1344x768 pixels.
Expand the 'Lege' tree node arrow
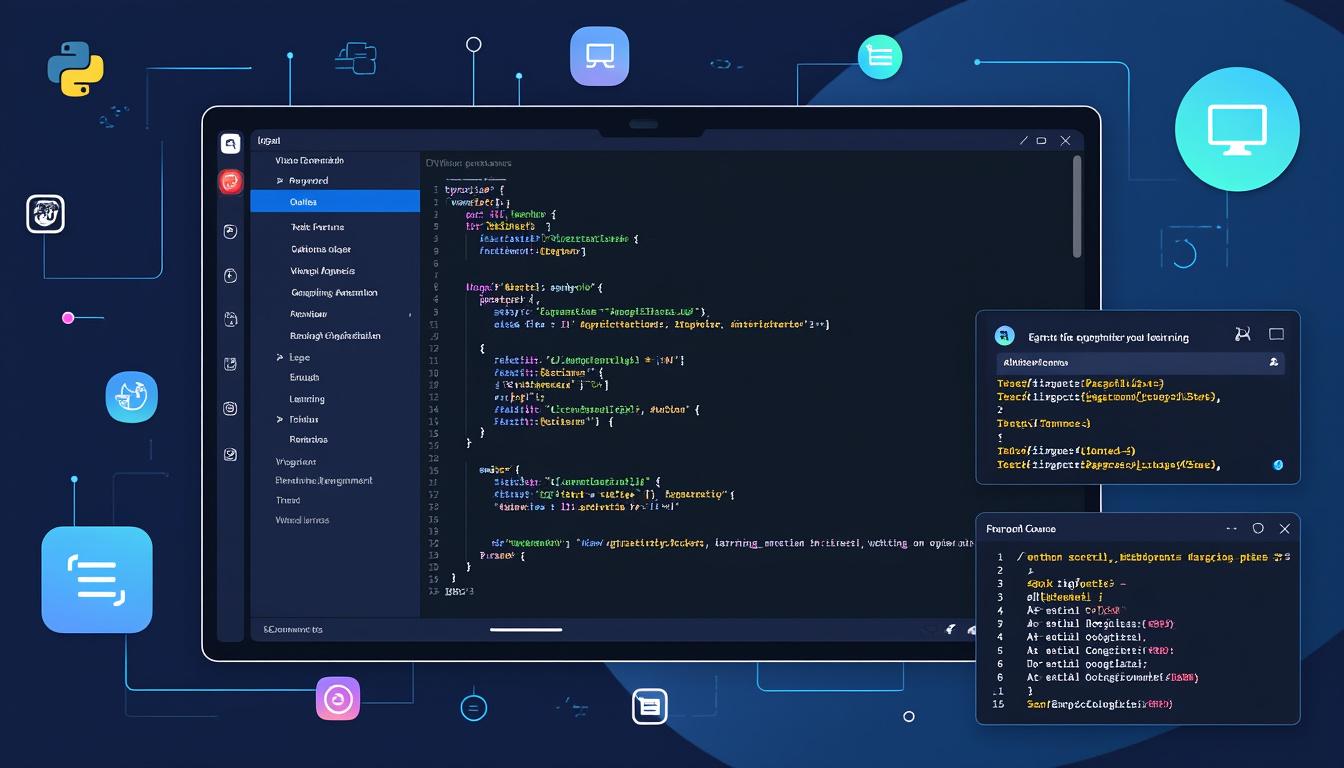click(x=280, y=357)
